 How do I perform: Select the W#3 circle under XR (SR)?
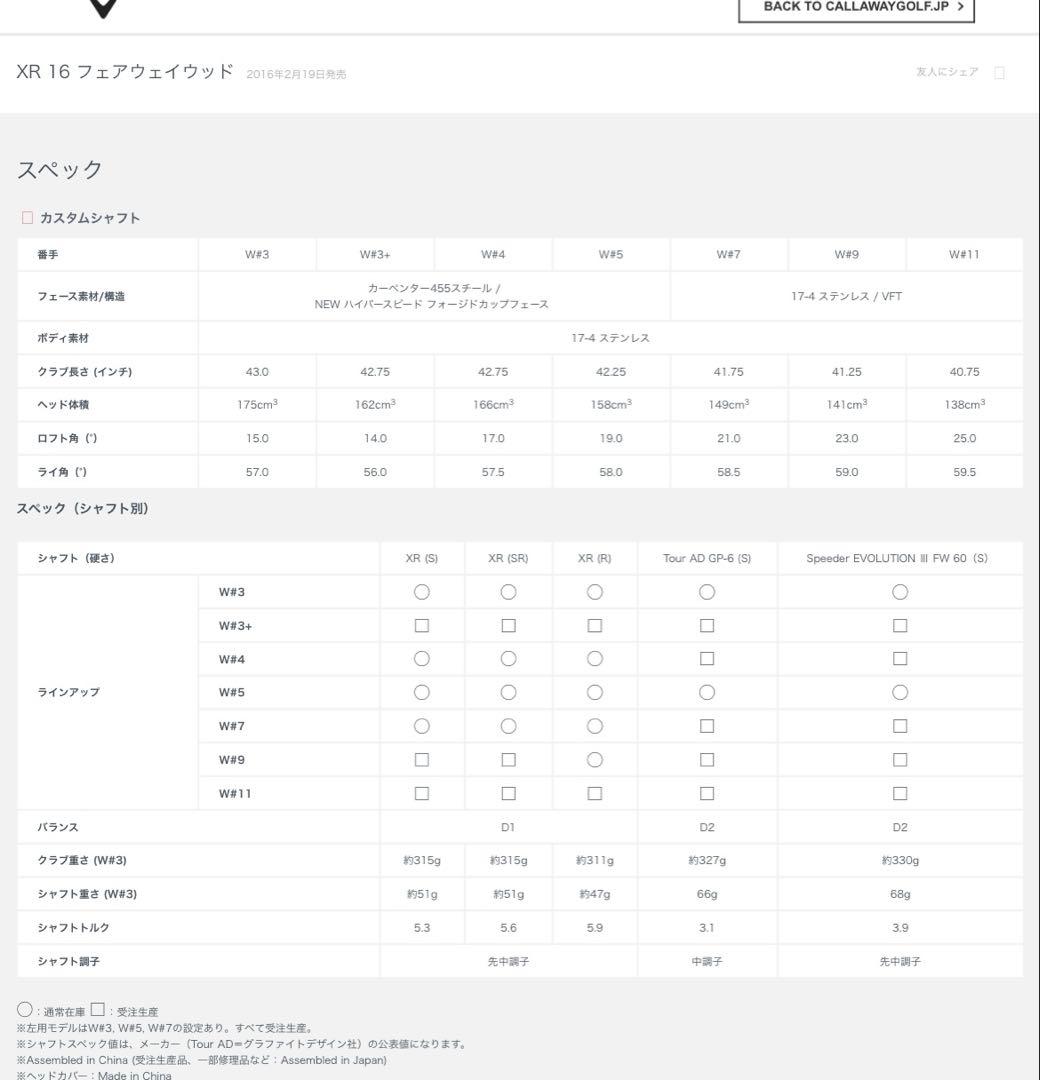(508, 592)
